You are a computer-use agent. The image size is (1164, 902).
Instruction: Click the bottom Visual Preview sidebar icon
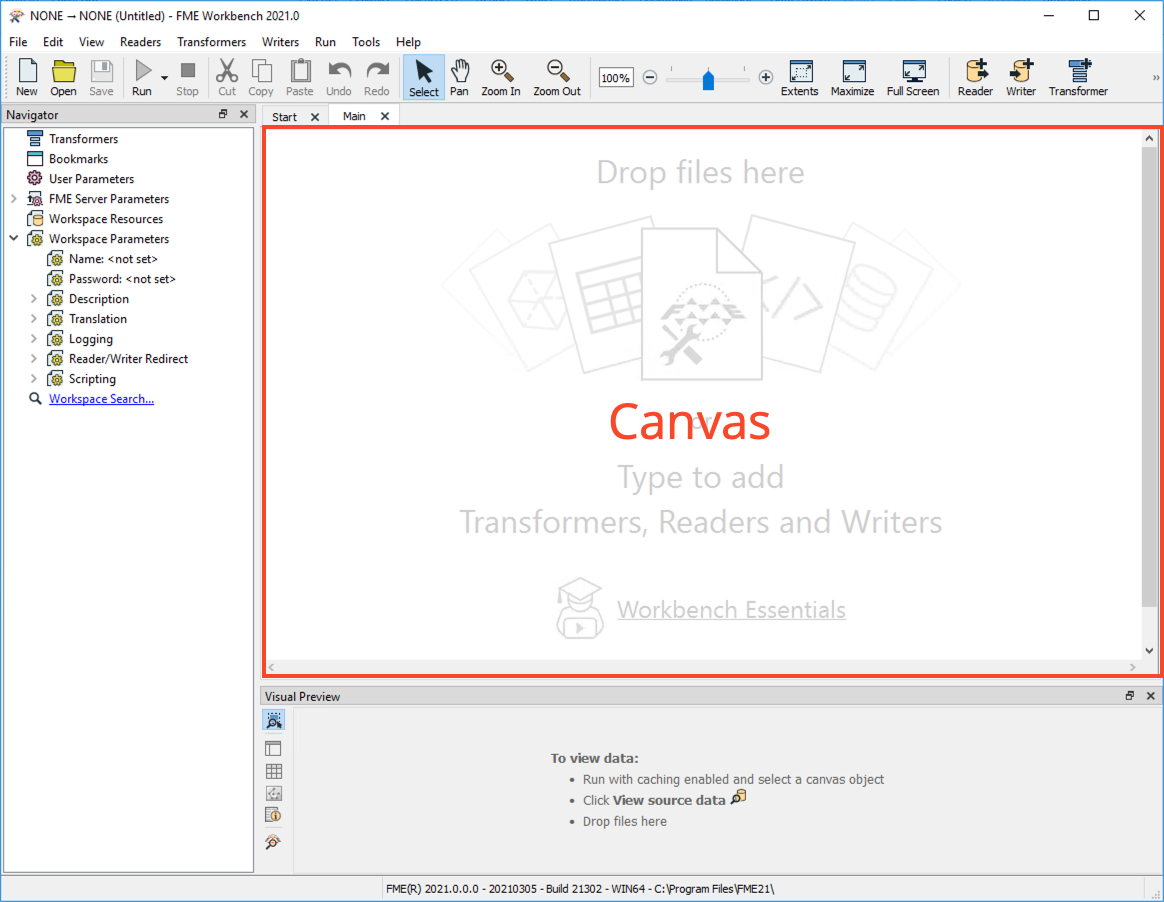tap(274, 842)
